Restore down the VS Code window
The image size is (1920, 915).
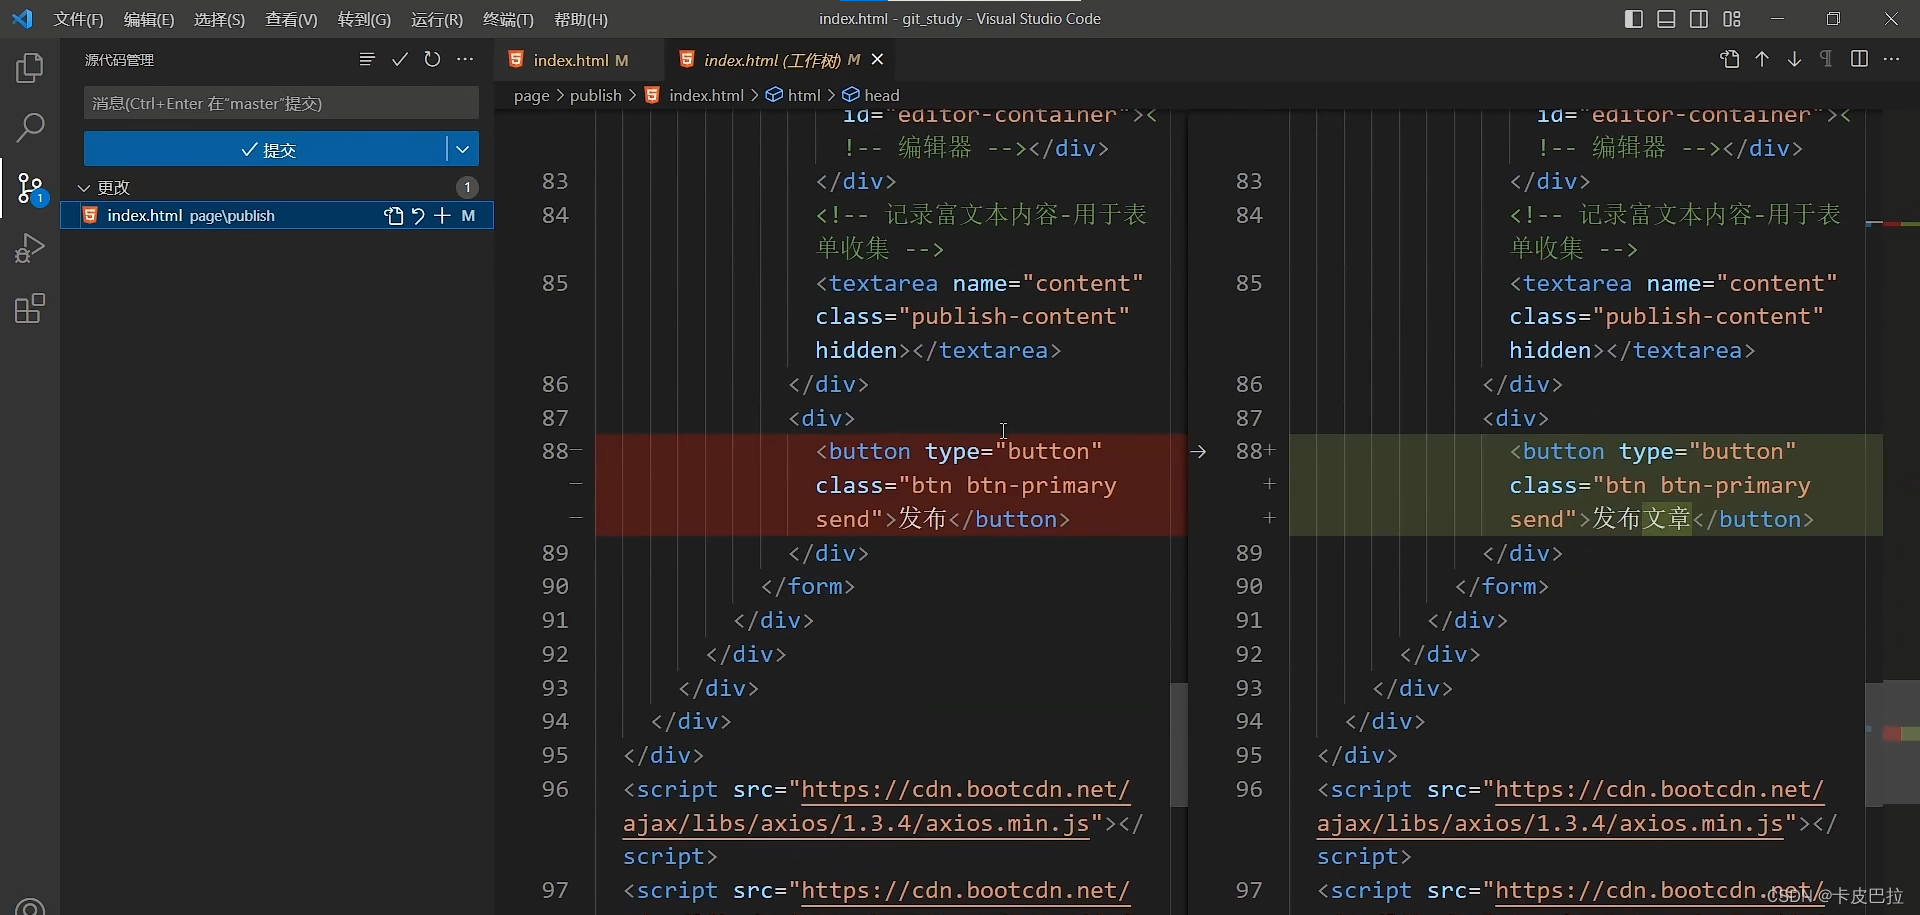1833,19
